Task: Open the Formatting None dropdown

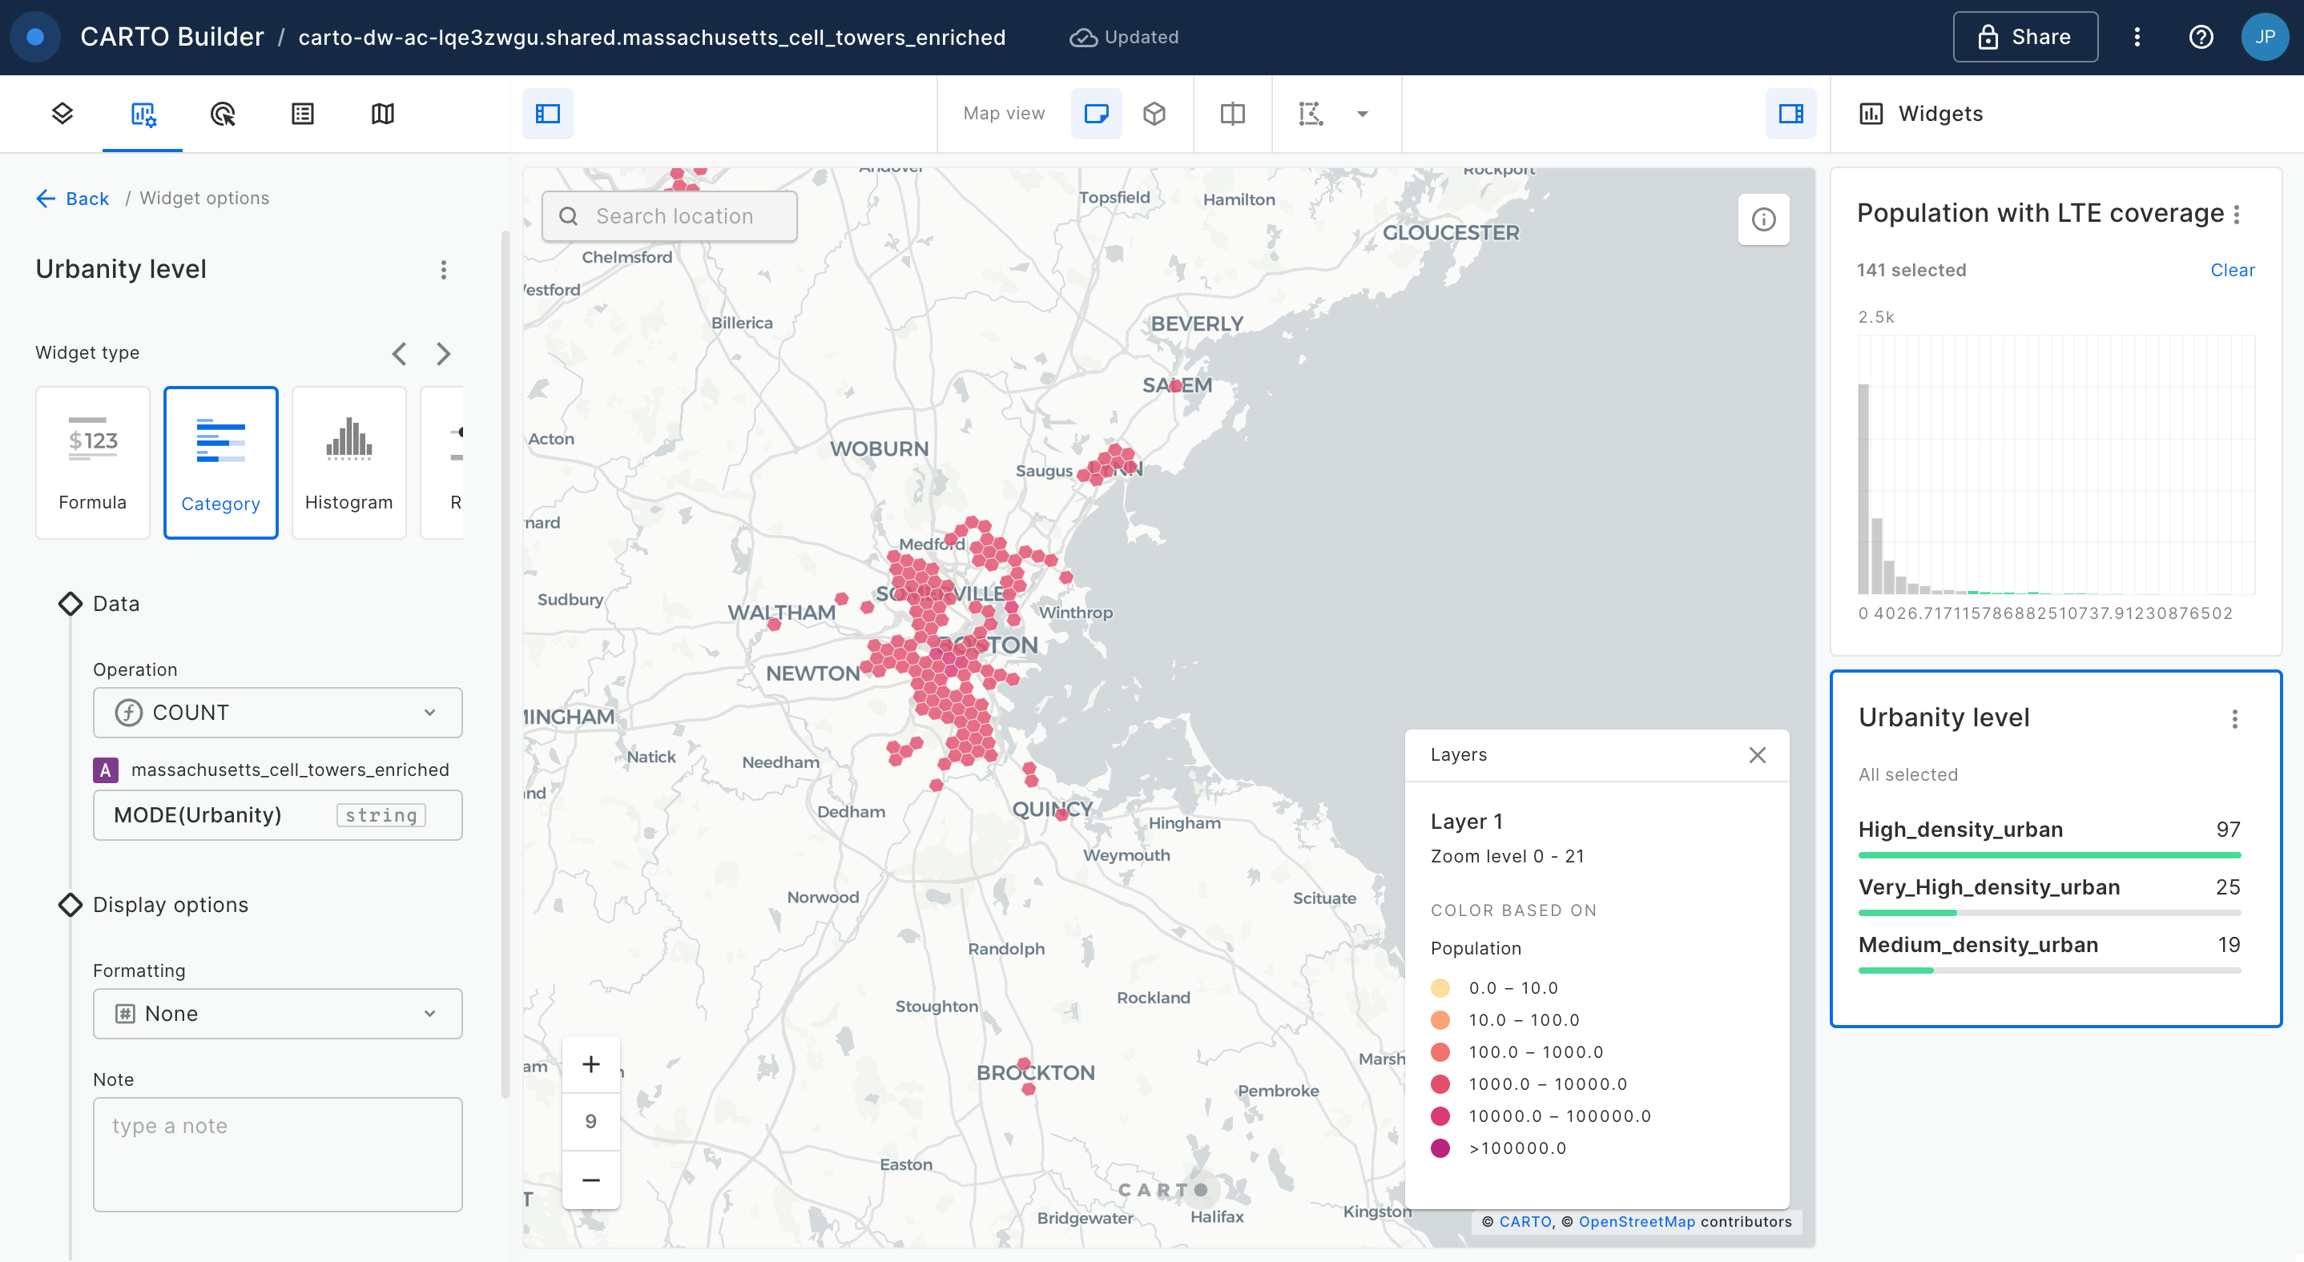Action: pyautogui.click(x=277, y=1013)
